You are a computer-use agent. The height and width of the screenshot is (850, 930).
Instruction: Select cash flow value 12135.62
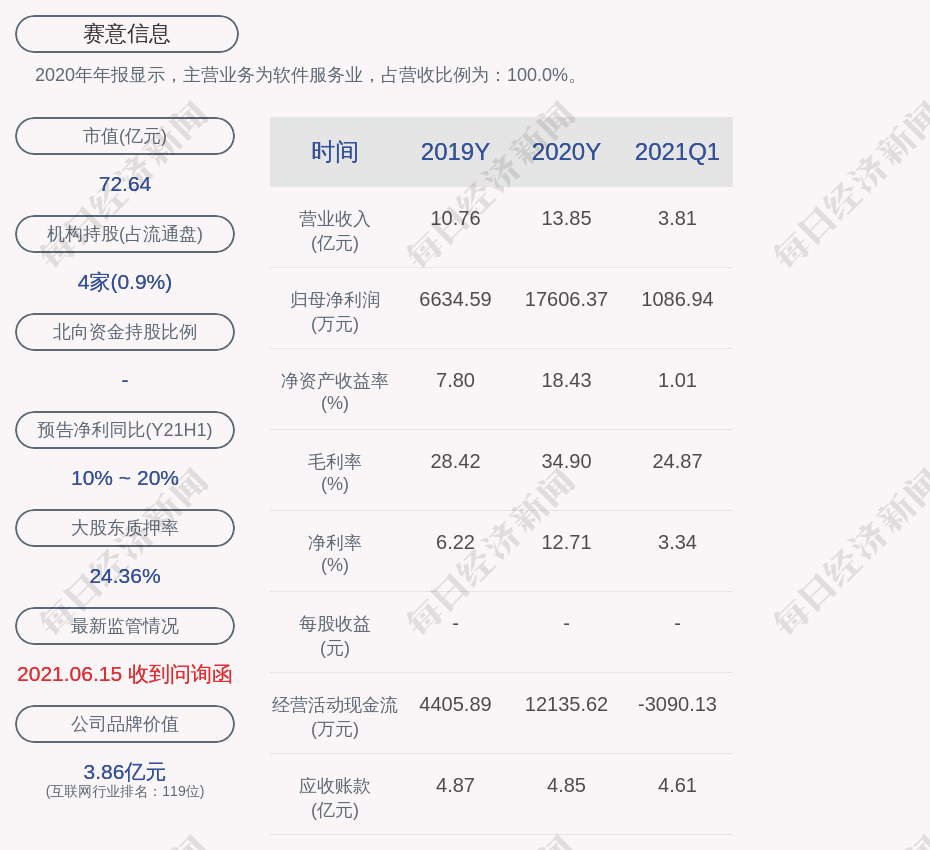click(566, 704)
